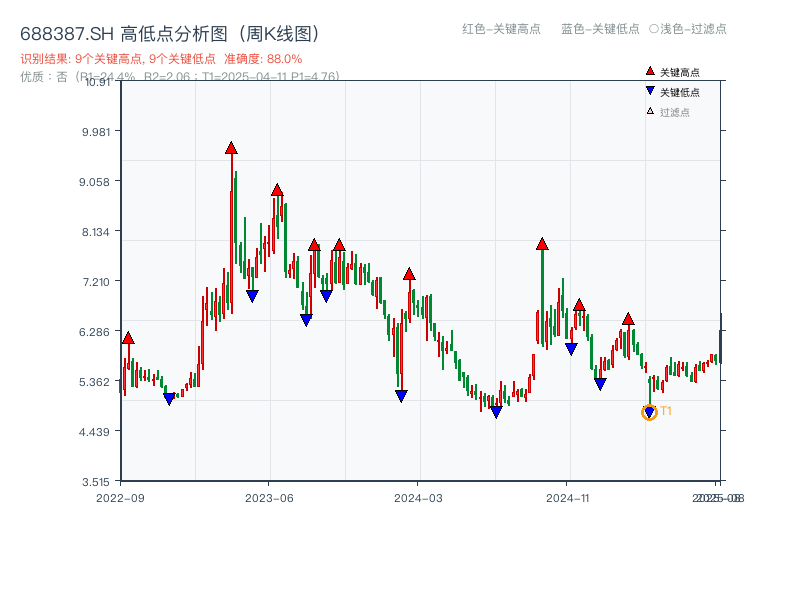Image resolution: width=800 pixels, height=600 pixels.
Task: Select the red triangle marker at the highest peak
Action: click(231, 150)
